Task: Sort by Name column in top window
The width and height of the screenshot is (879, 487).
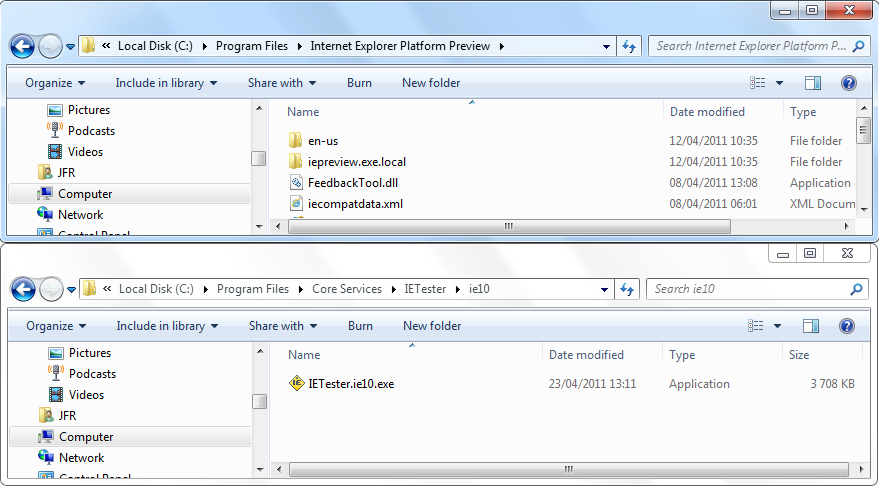Action: [303, 112]
